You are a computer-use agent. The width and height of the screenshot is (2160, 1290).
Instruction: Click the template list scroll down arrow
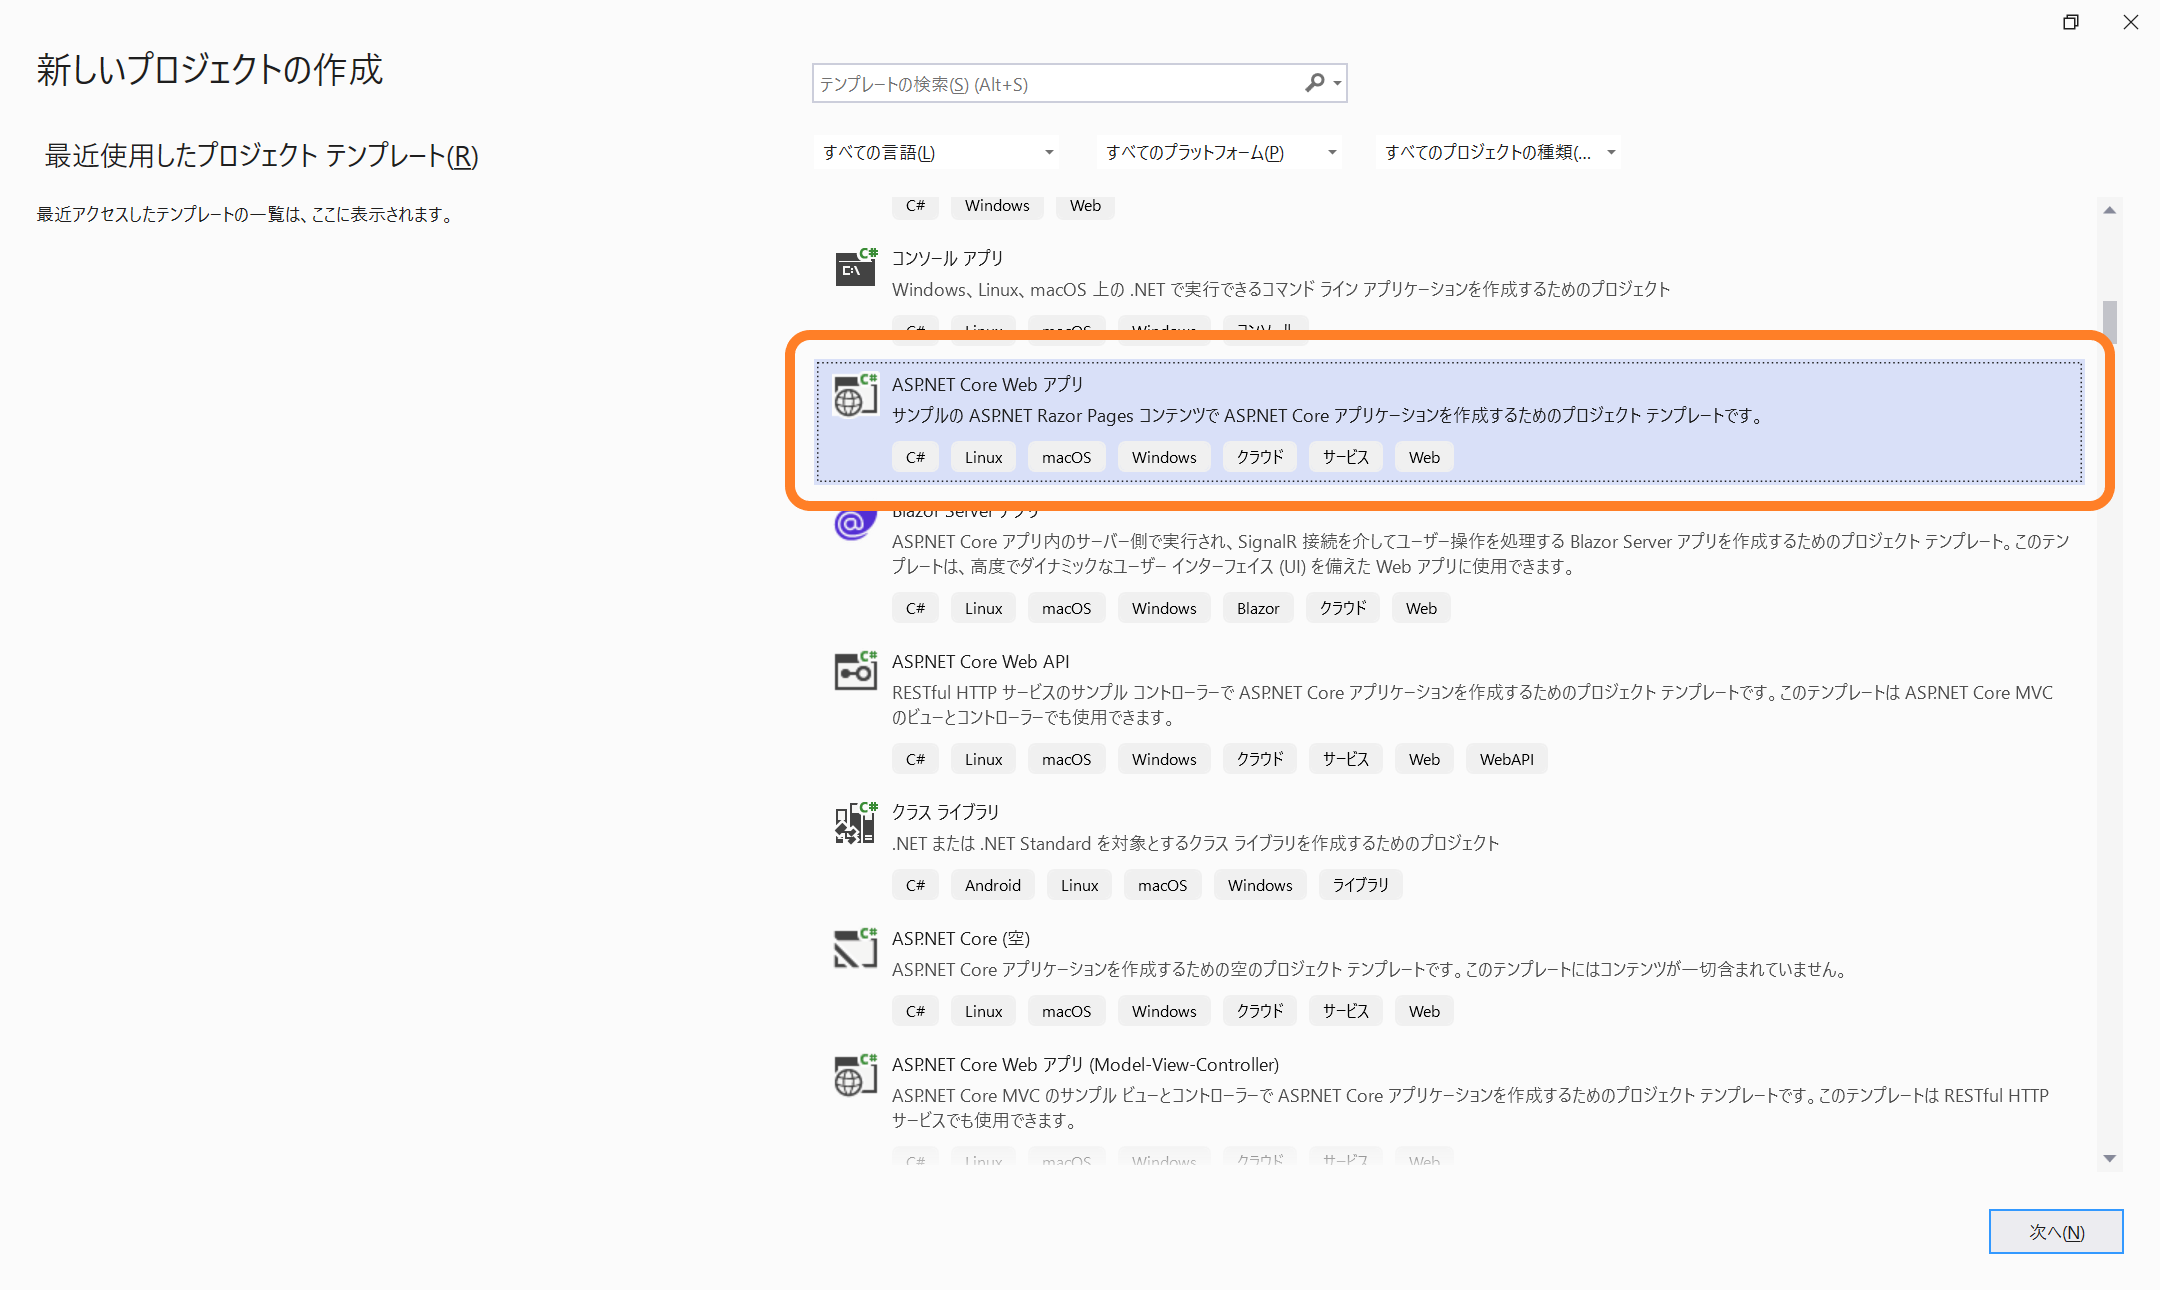pos(2110,1158)
